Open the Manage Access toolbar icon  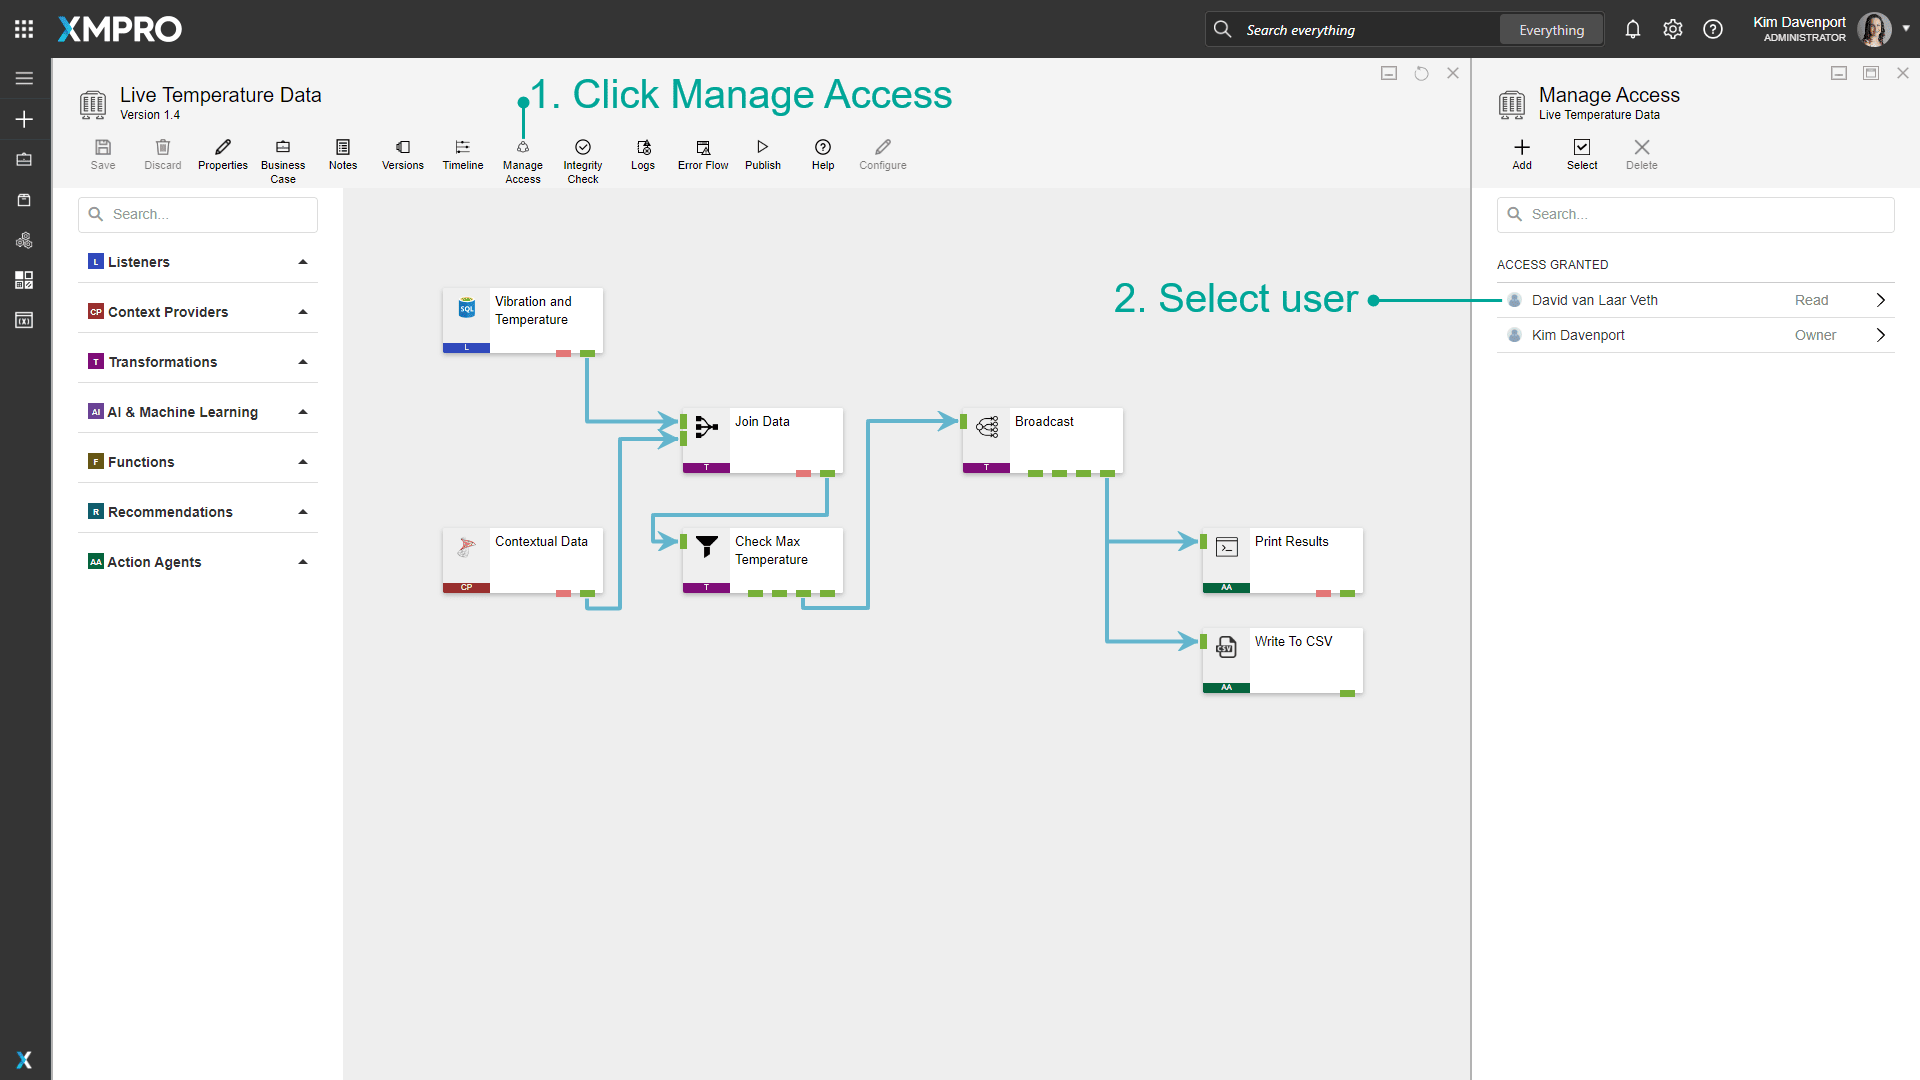[x=522, y=155]
